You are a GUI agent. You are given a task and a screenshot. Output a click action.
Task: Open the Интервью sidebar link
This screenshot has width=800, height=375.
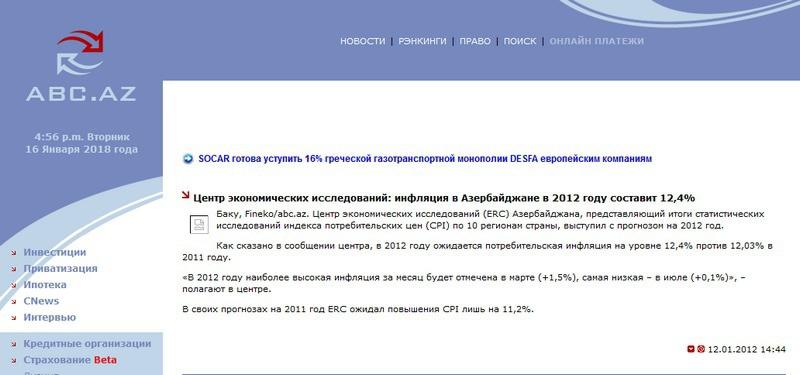point(49,317)
